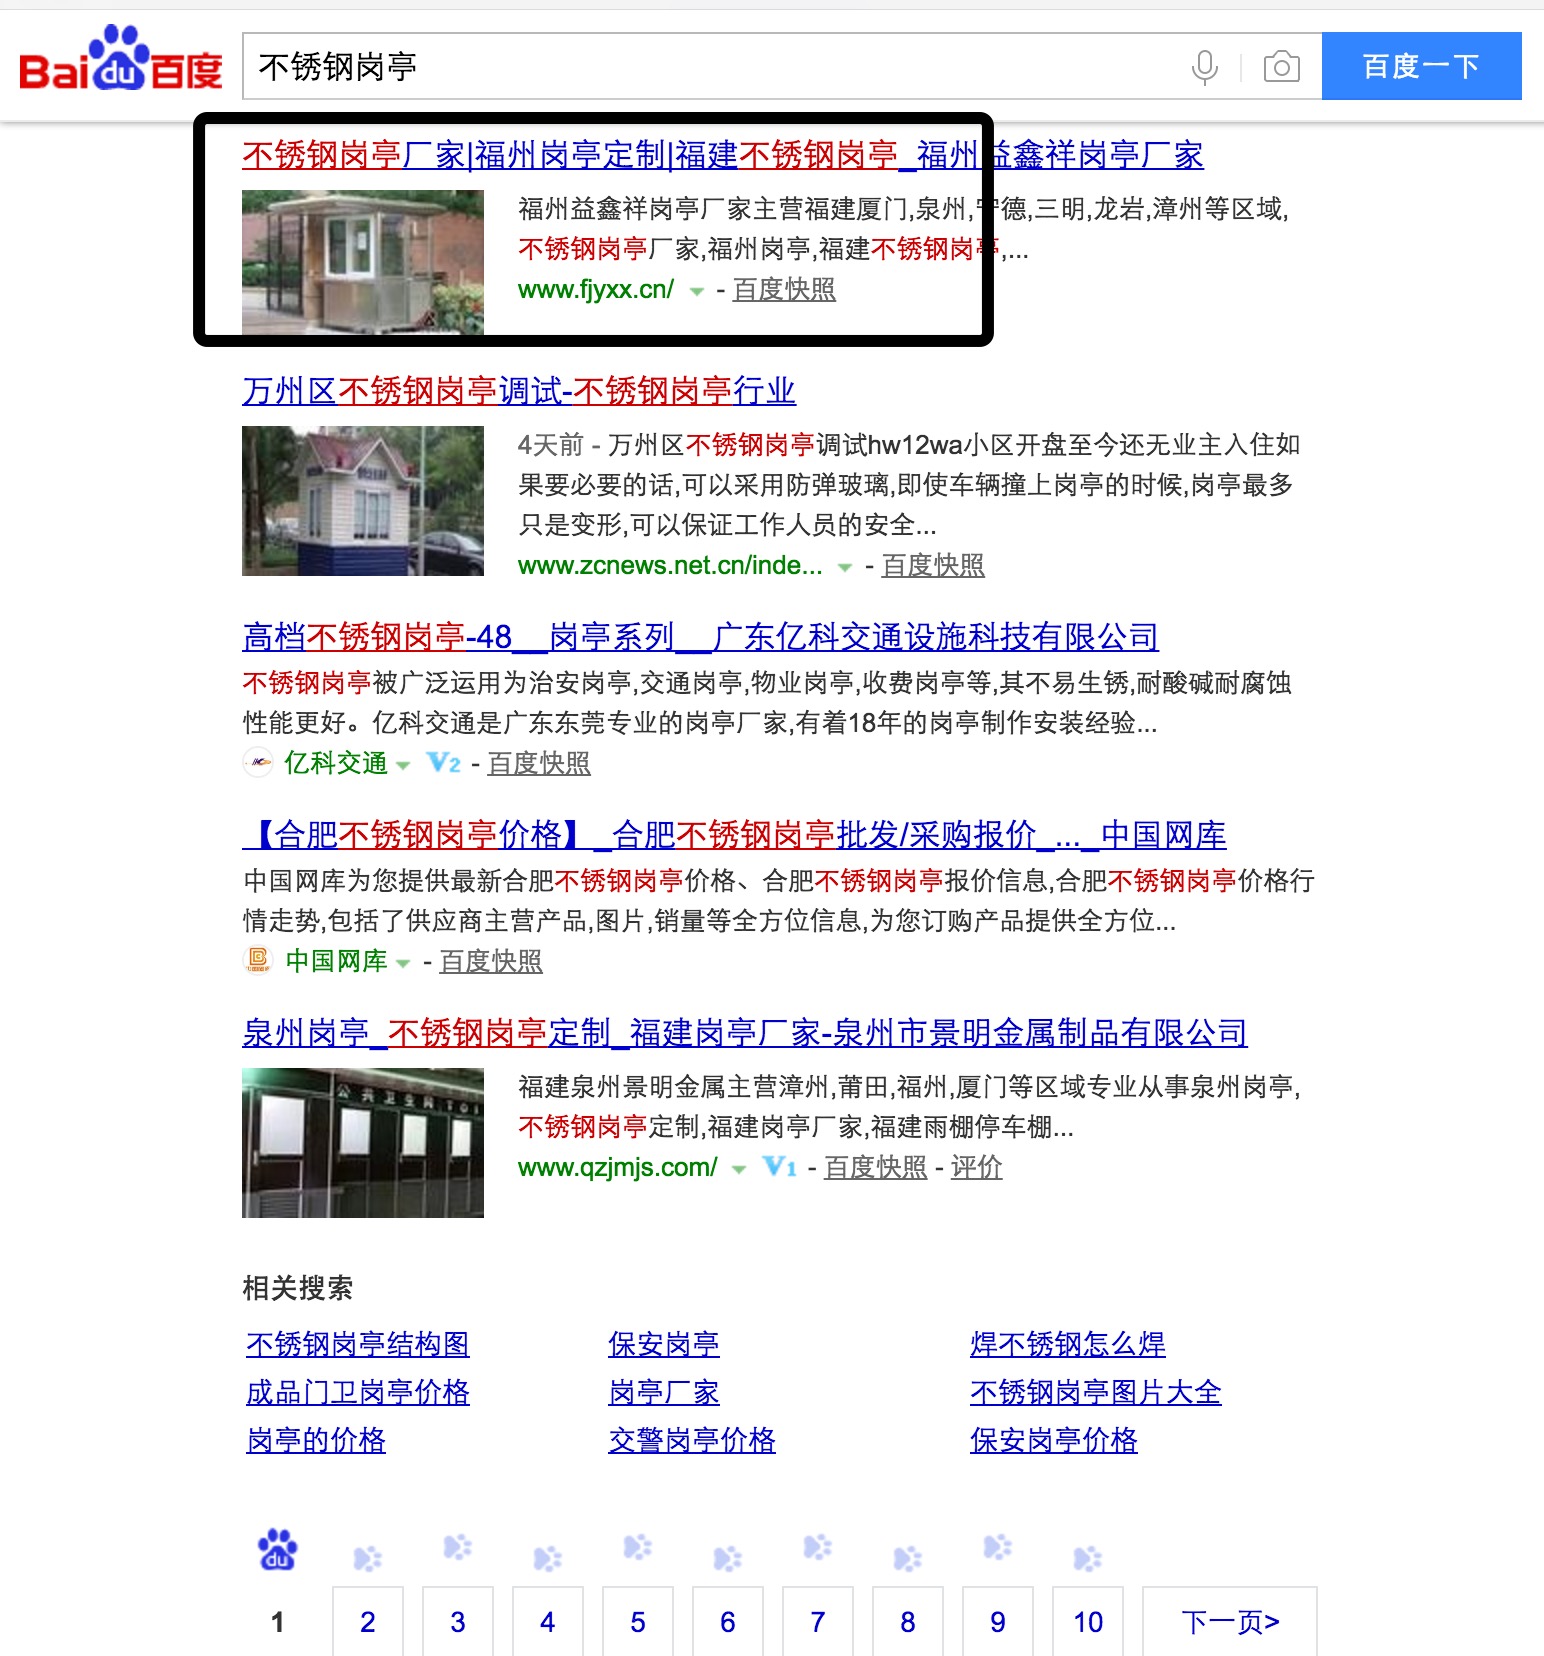
Task: Open 评价 link for qzjmjs.com
Action: point(976,1168)
